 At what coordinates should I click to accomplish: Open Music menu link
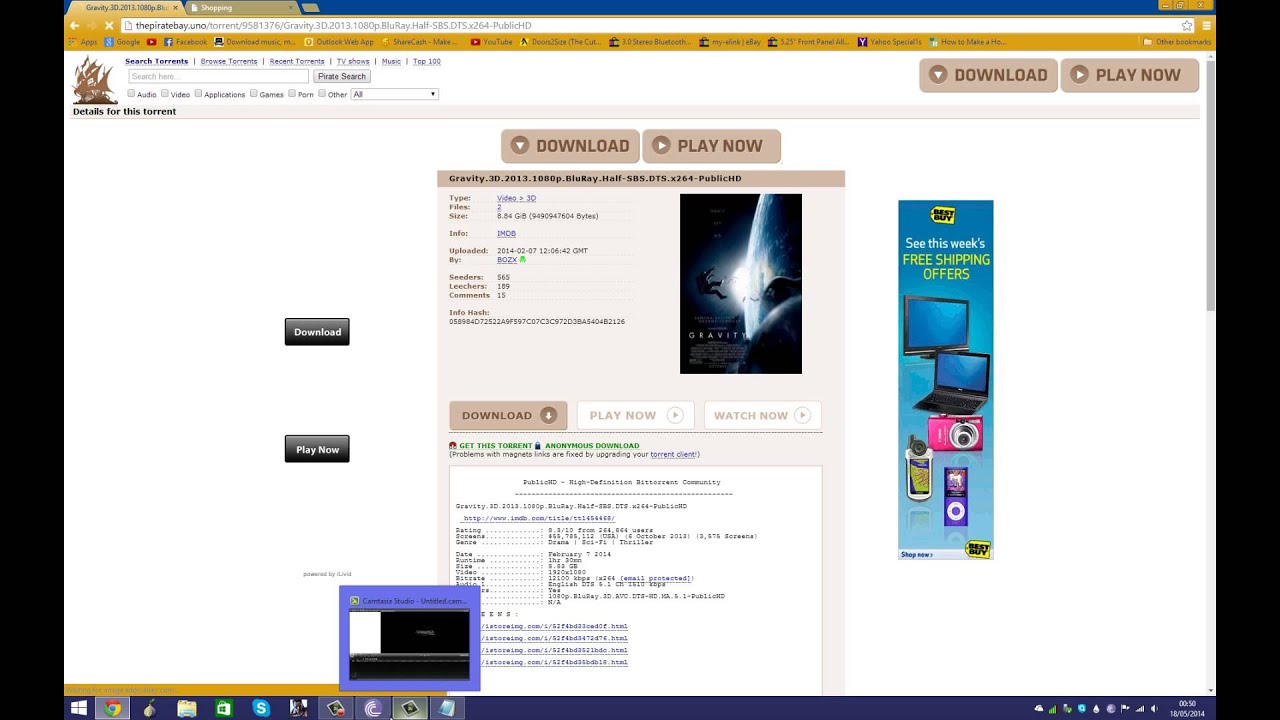391,61
